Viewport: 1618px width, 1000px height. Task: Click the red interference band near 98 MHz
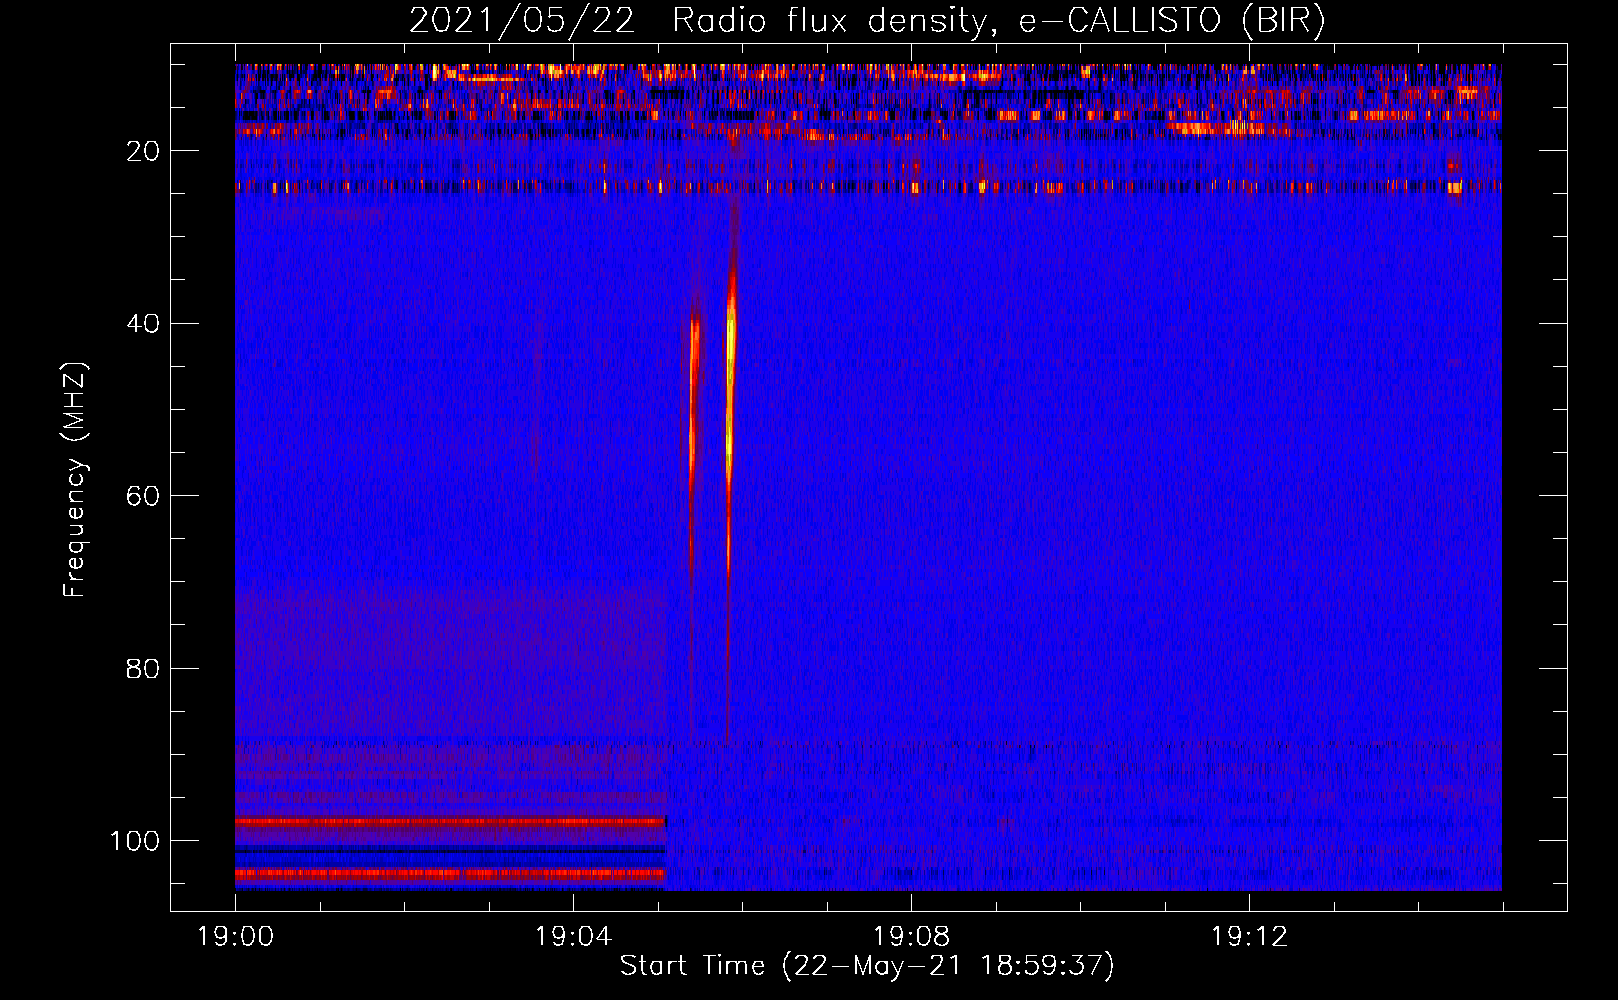point(451,822)
